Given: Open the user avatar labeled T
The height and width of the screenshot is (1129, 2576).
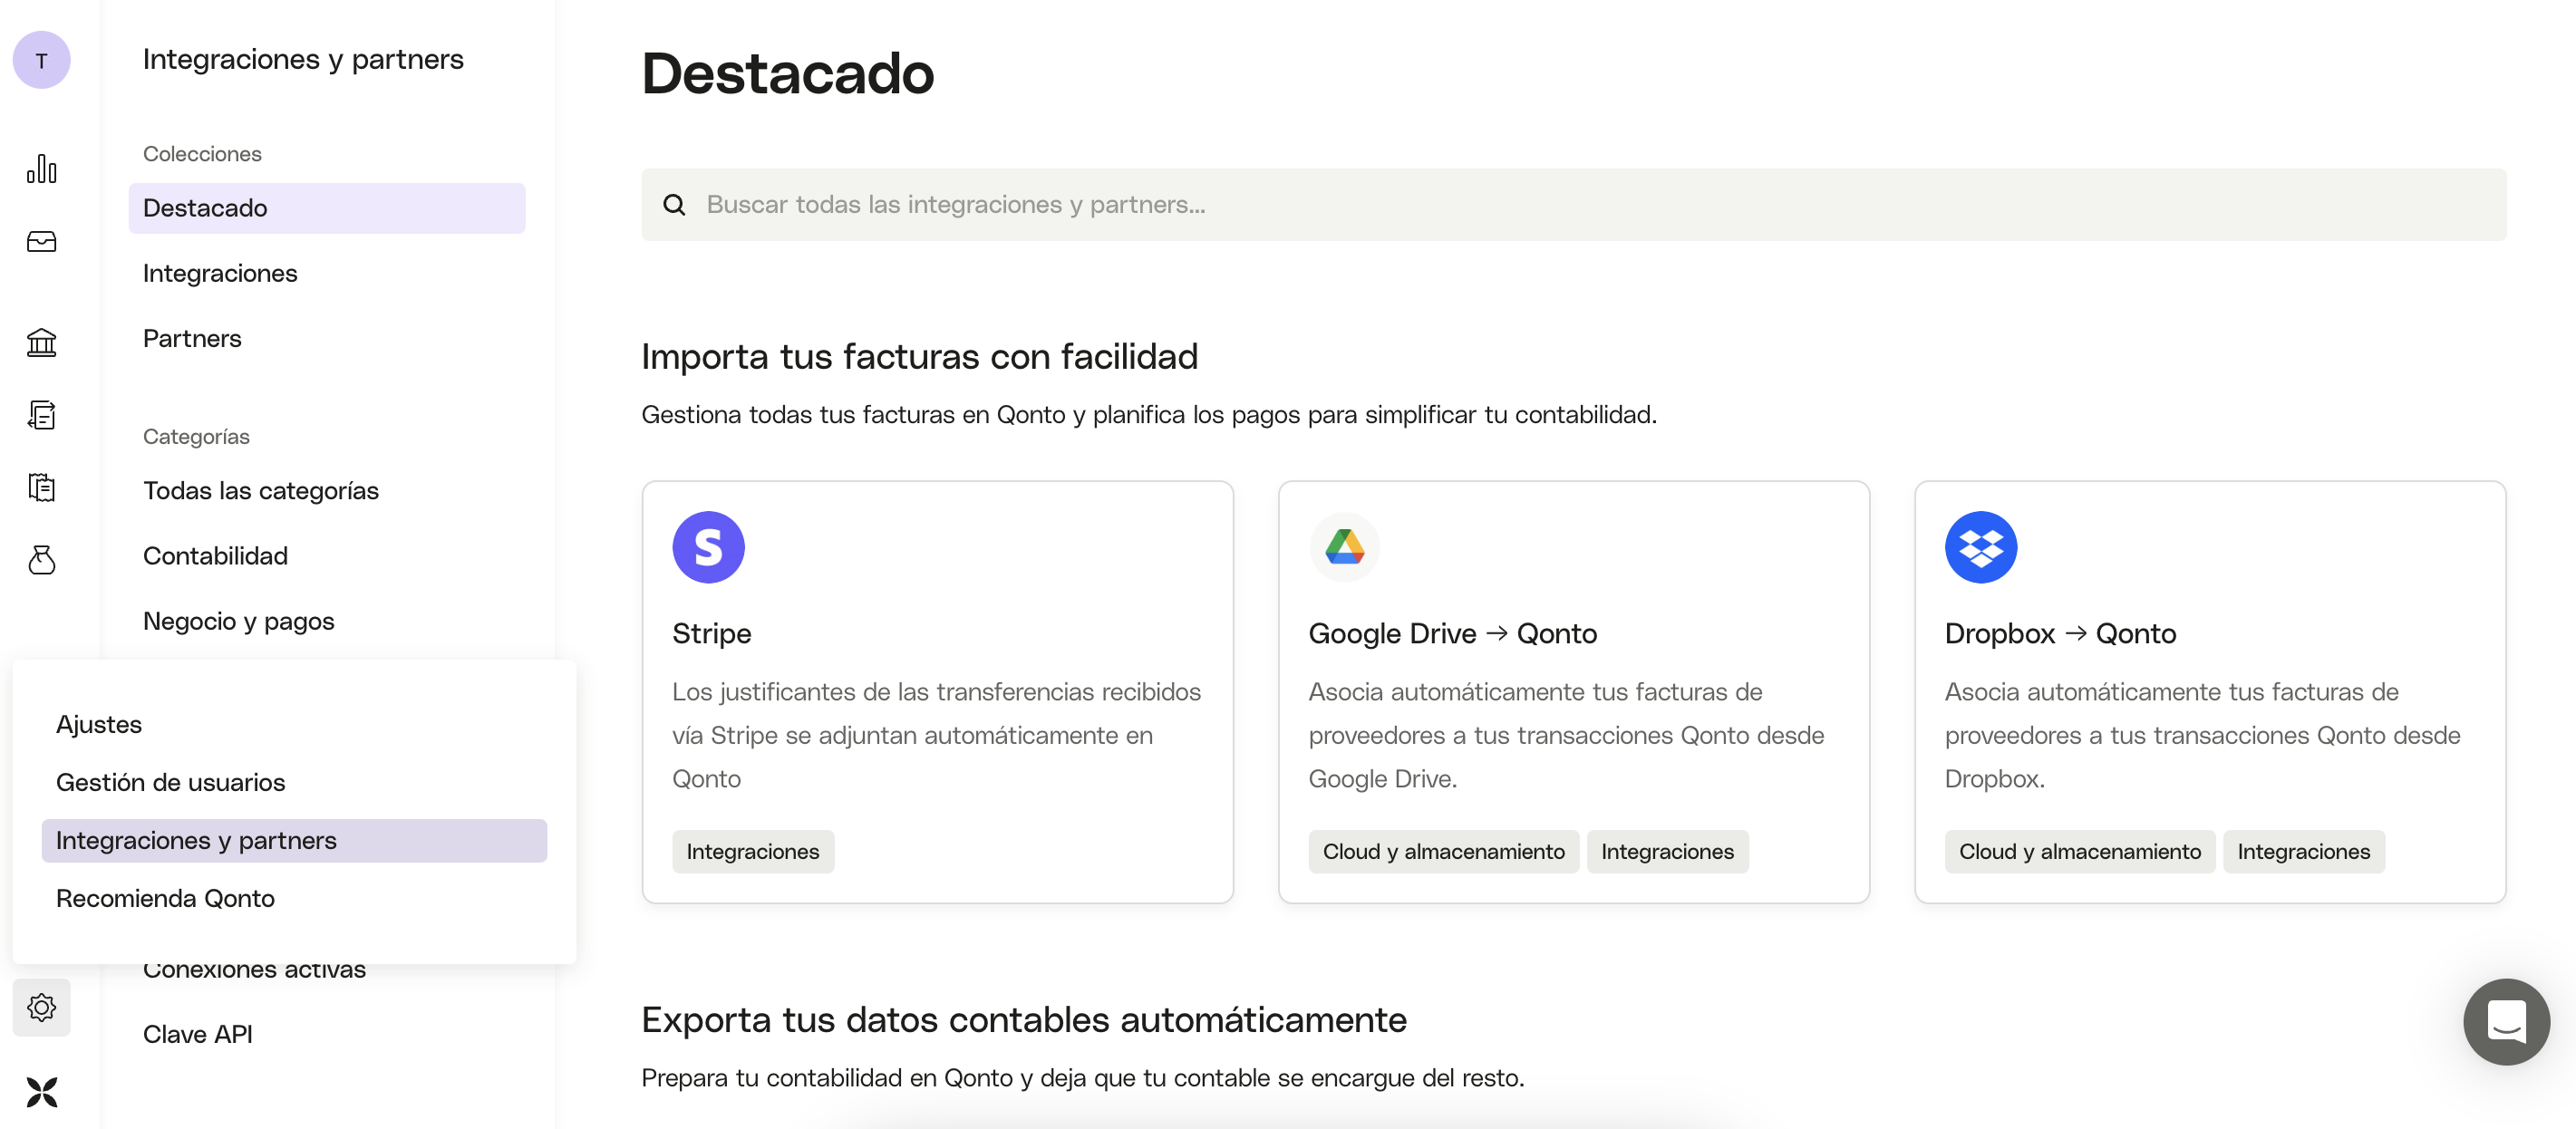Looking at the screenshot, I should (x=41, y=60).
